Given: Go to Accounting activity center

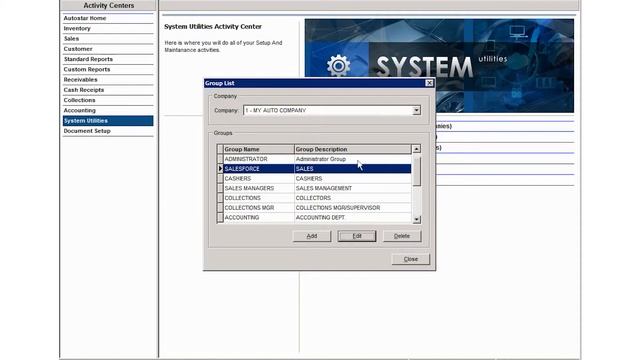Looking at the screenshot, I should [x=108, y=110].
